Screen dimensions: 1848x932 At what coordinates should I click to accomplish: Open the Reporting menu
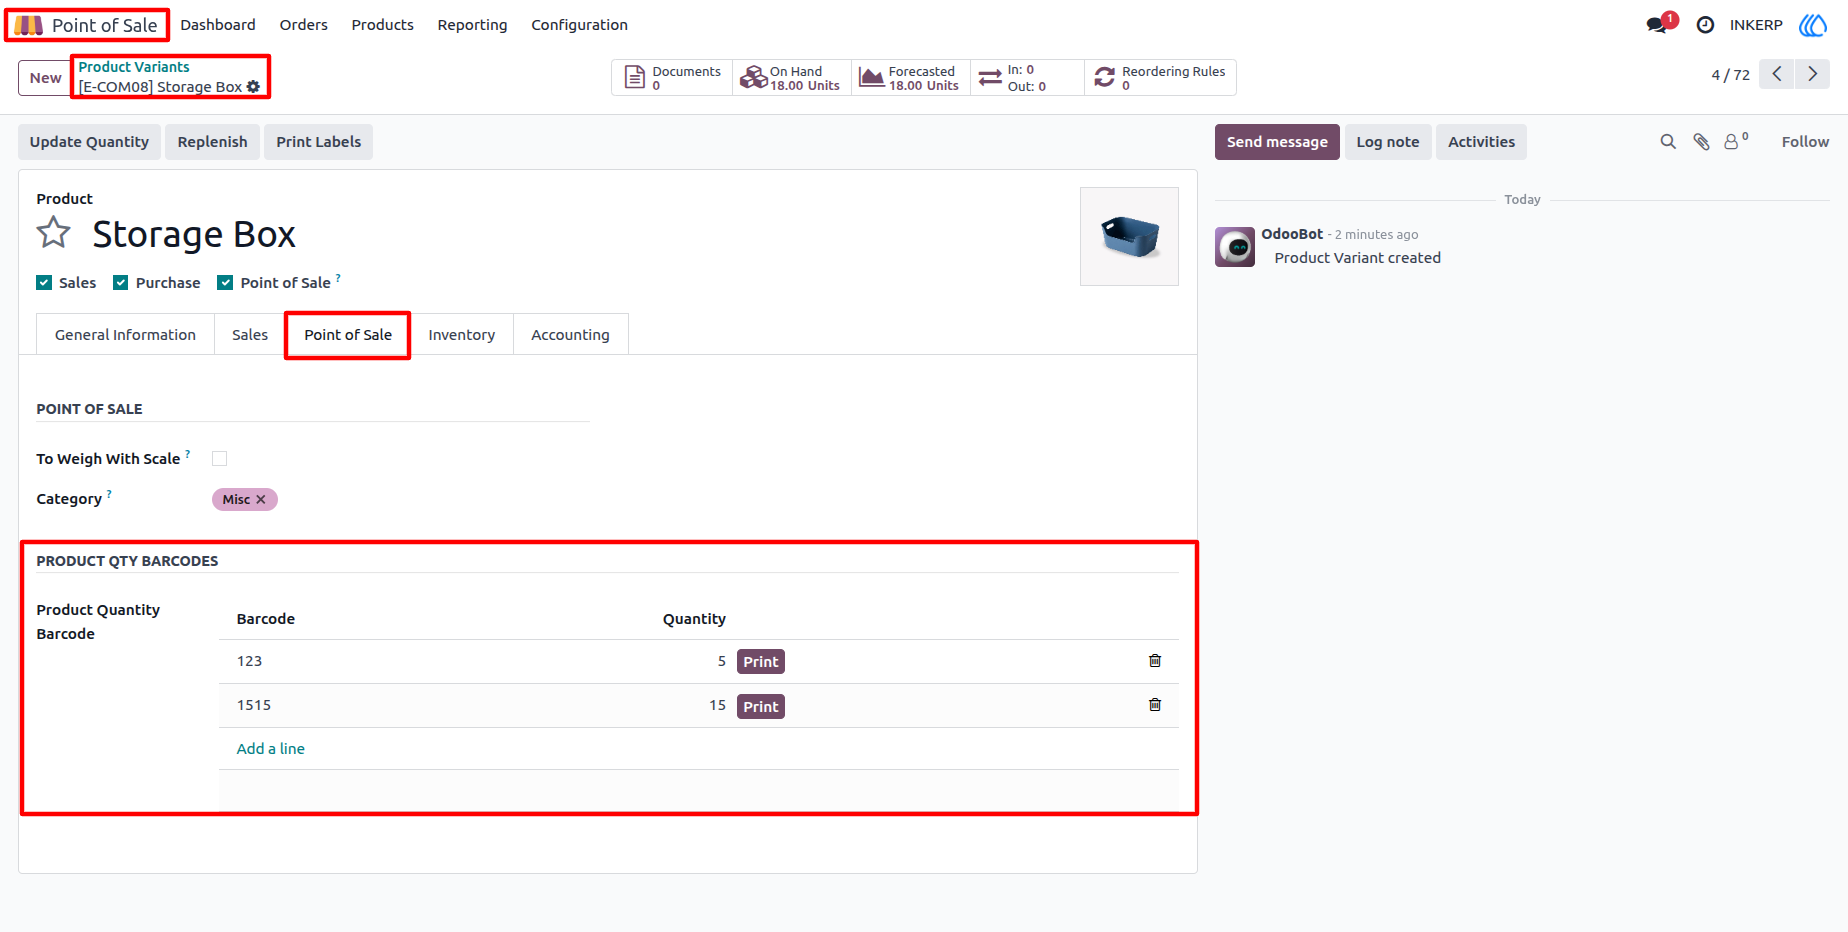click(472, 25)
